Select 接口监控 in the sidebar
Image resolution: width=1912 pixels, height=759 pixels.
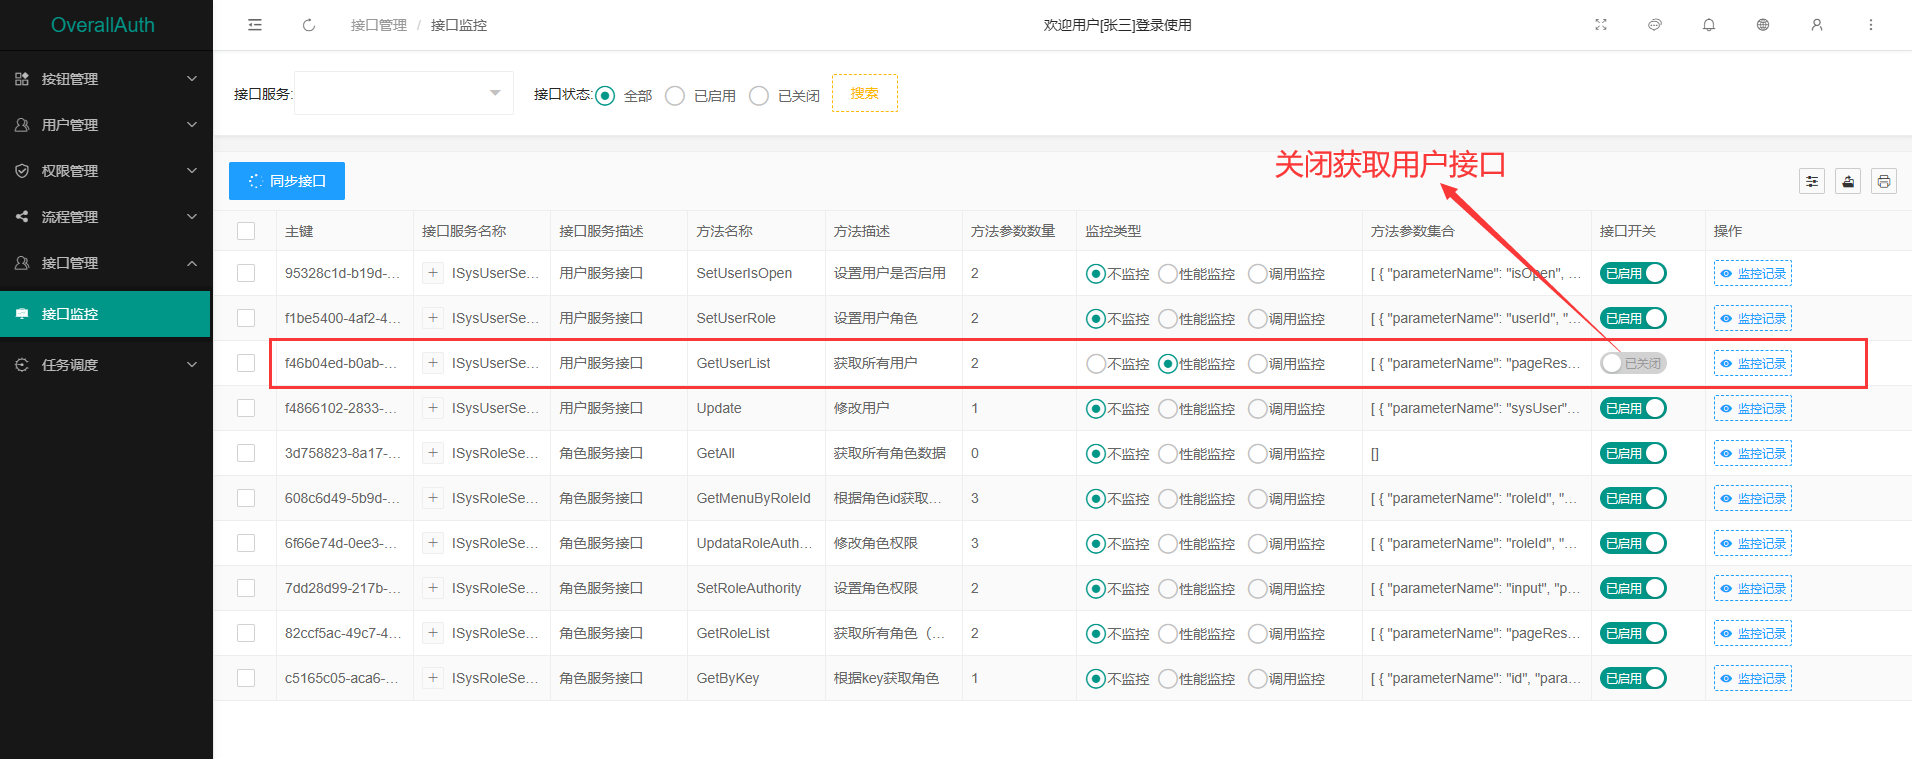[x=105, y=314]
